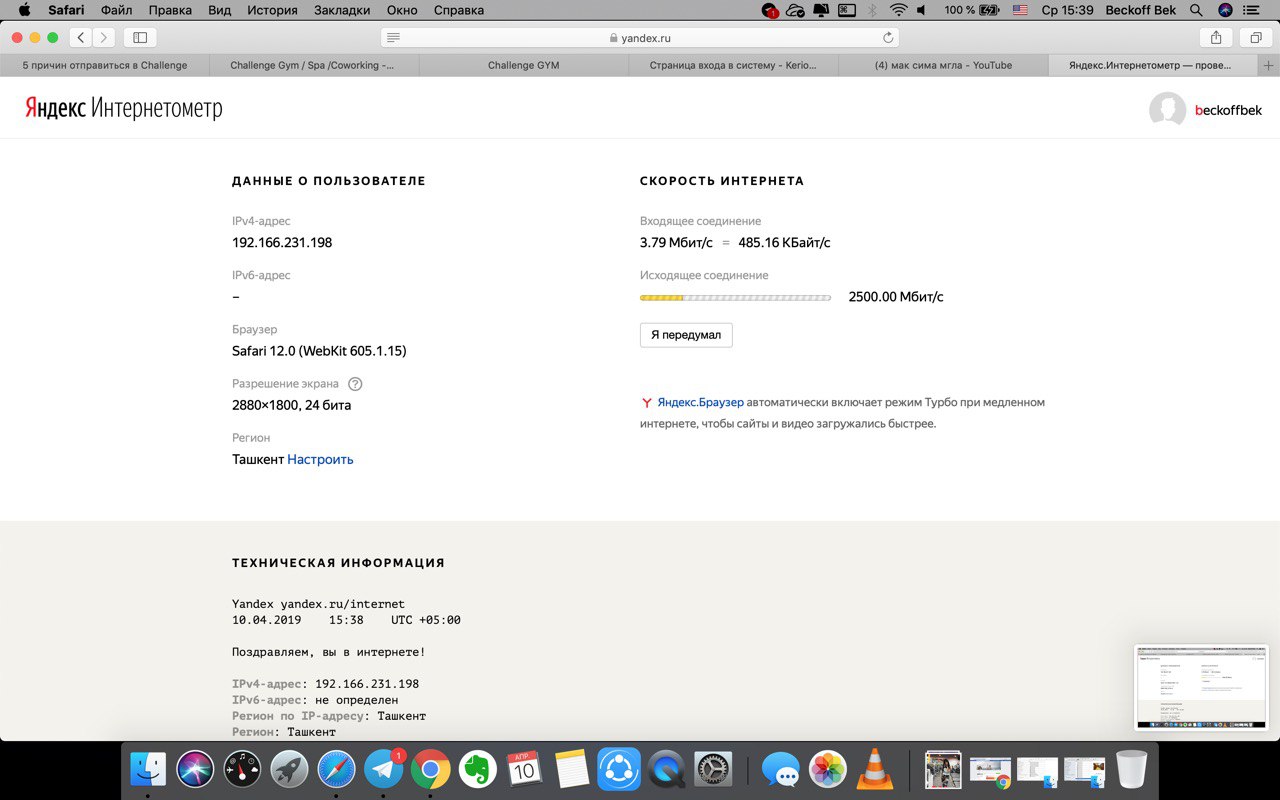Add a new tab with plus button

(x=1269, y=65)
